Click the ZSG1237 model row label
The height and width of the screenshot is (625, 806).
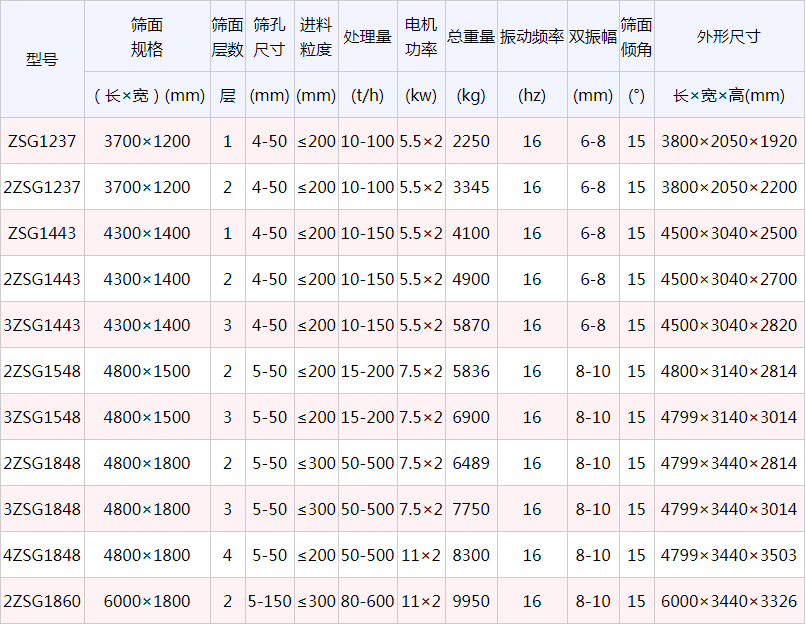coord(43,141)
